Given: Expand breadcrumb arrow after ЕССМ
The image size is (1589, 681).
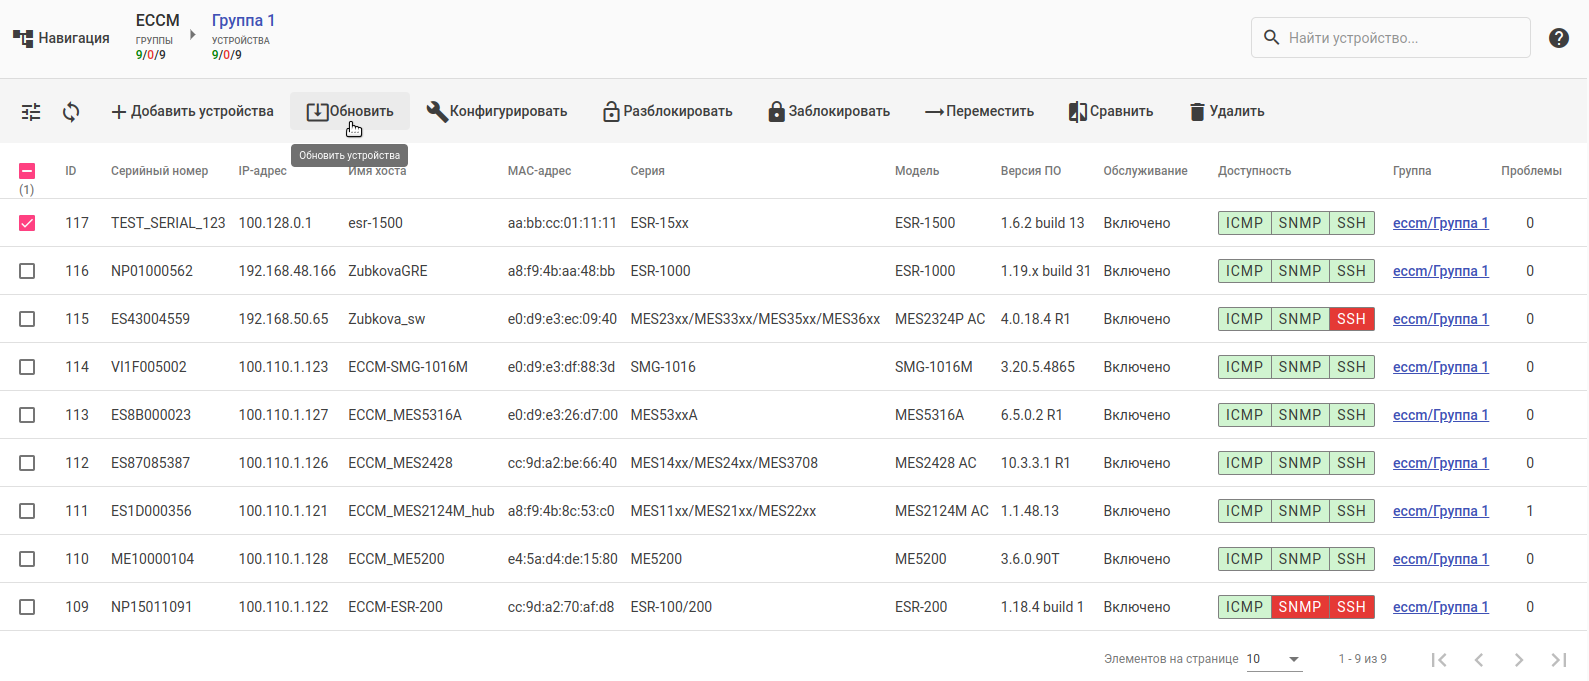Looking at the screenshot, I should (x=192, y=35).
